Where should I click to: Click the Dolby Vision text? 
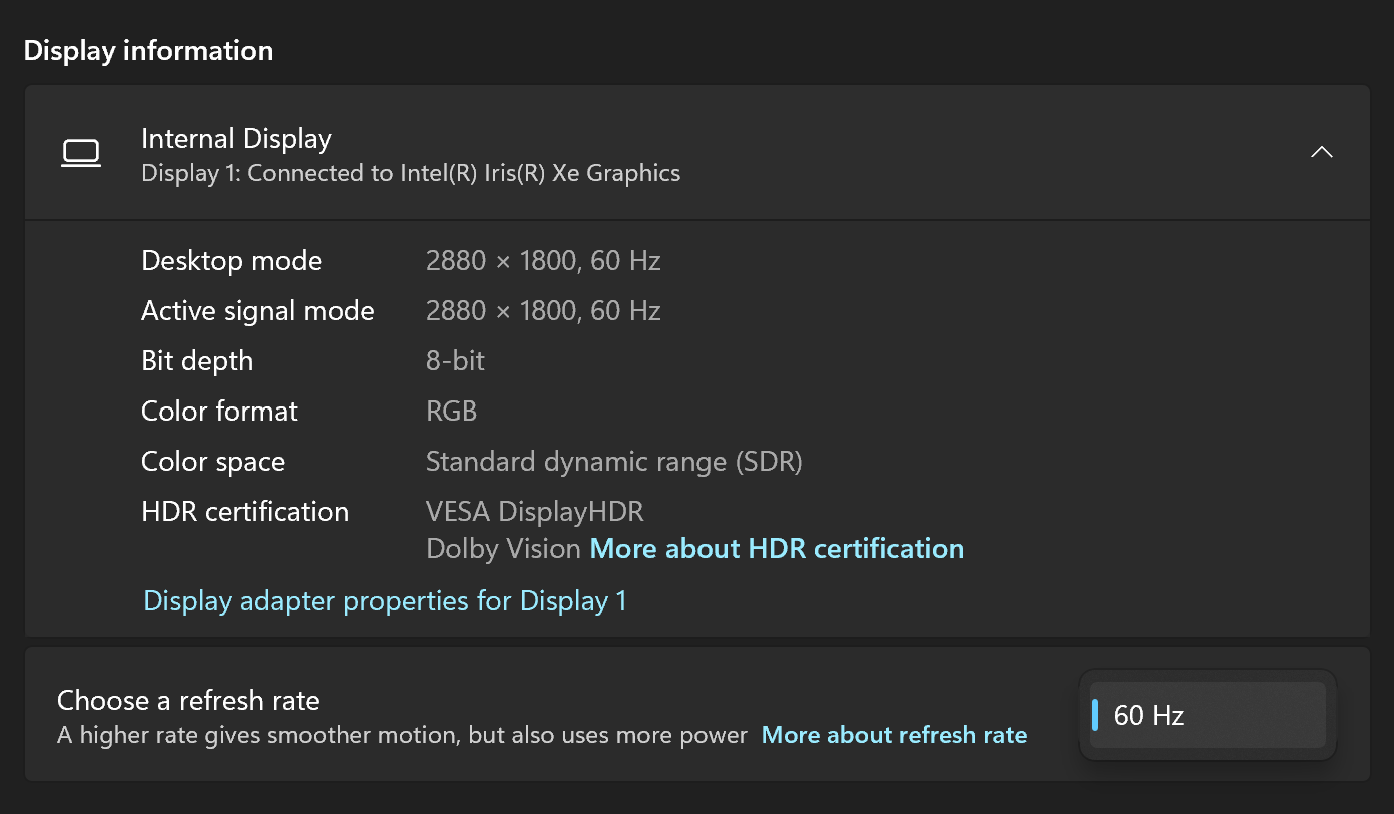(x=503, y=549)
